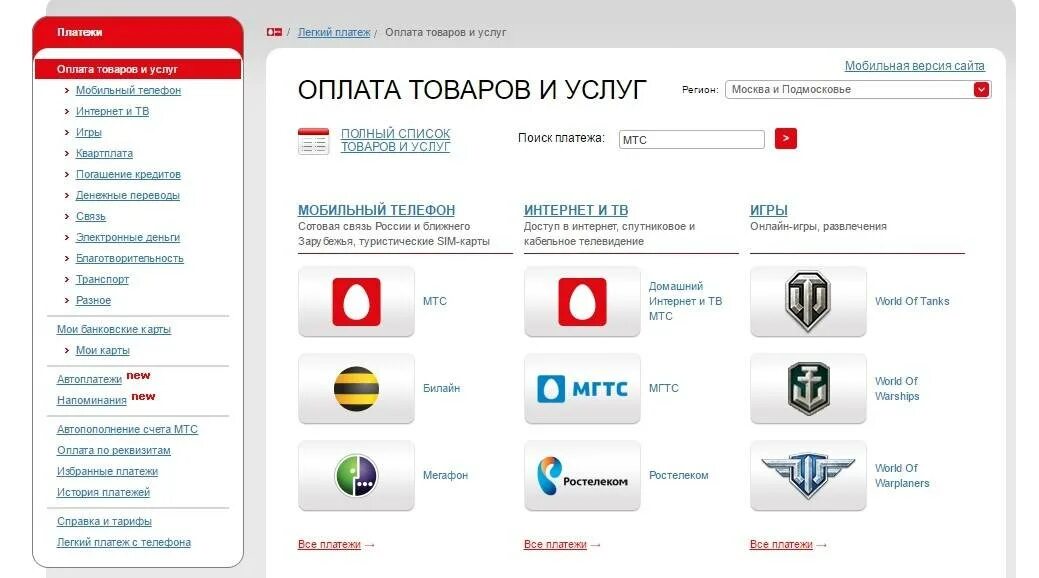
Task: Click the МГТС text label
Action: pos(663,388)
